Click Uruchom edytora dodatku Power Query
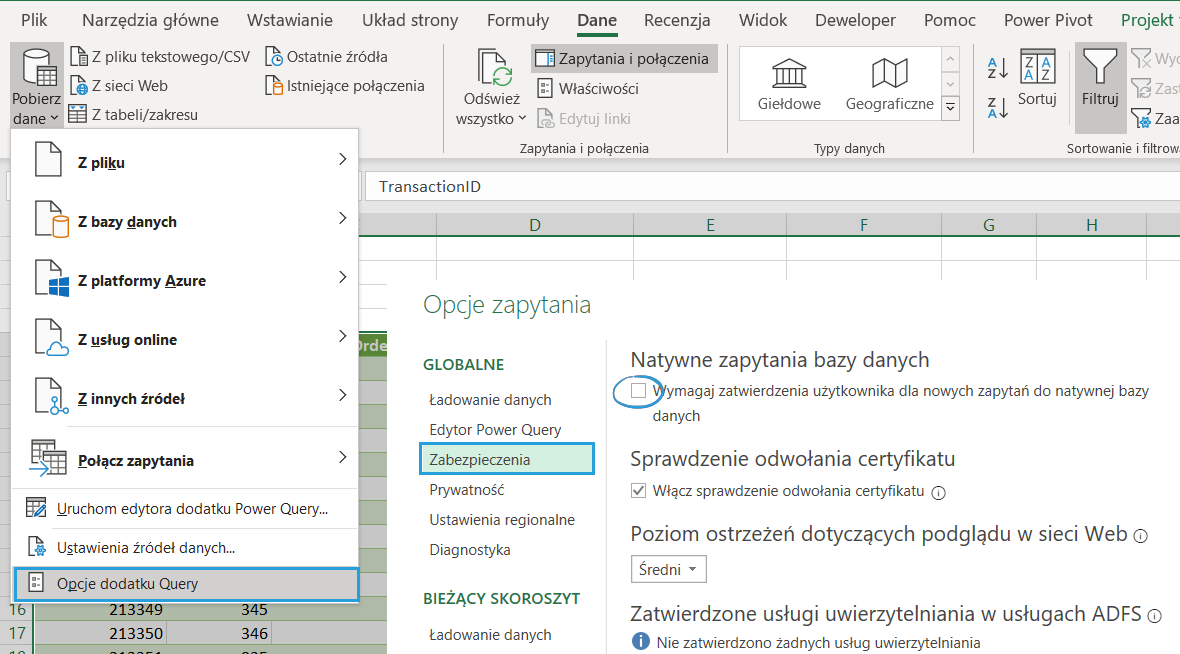 tap(192, 509)
